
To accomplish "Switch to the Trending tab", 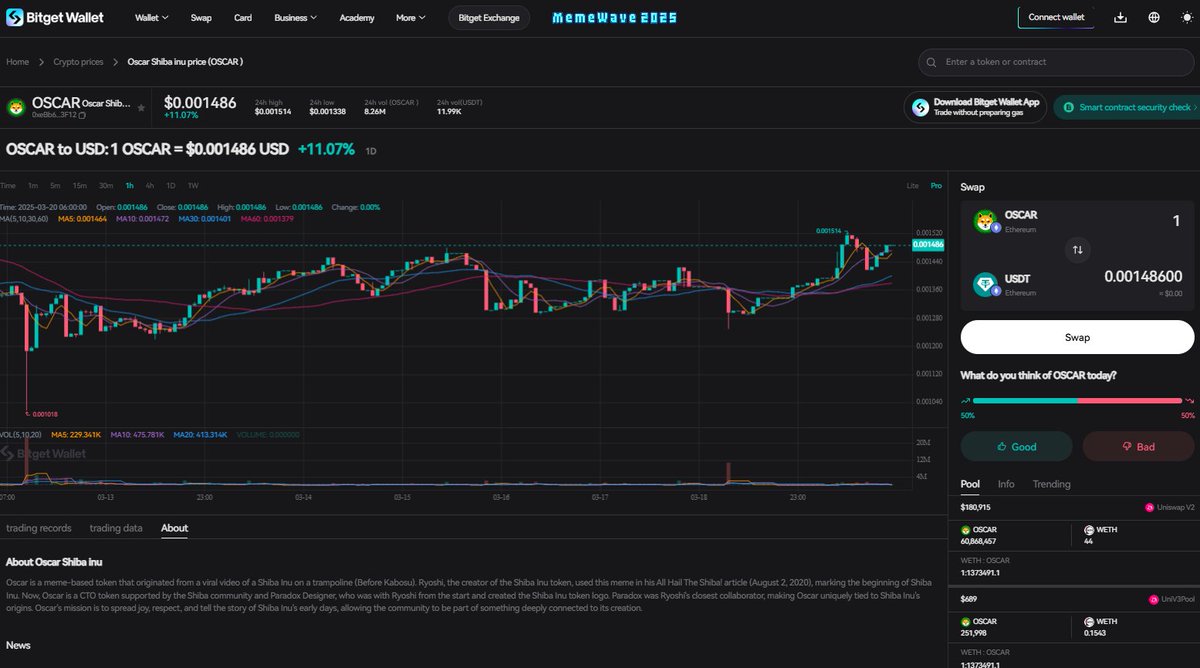I will click(x=1051, y=484).
